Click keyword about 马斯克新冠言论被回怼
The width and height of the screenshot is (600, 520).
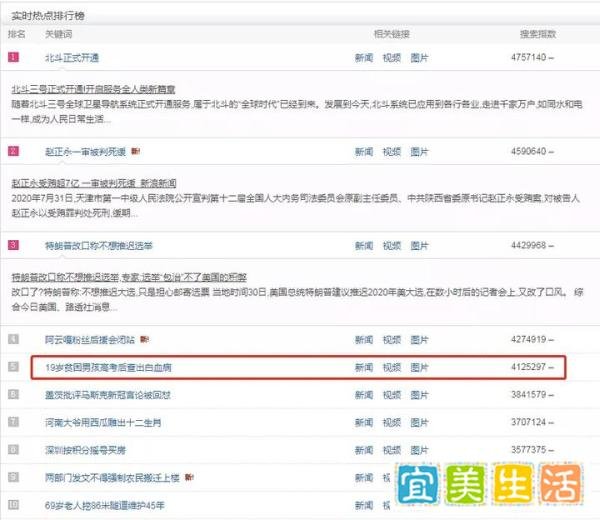[x=108, y=395]
